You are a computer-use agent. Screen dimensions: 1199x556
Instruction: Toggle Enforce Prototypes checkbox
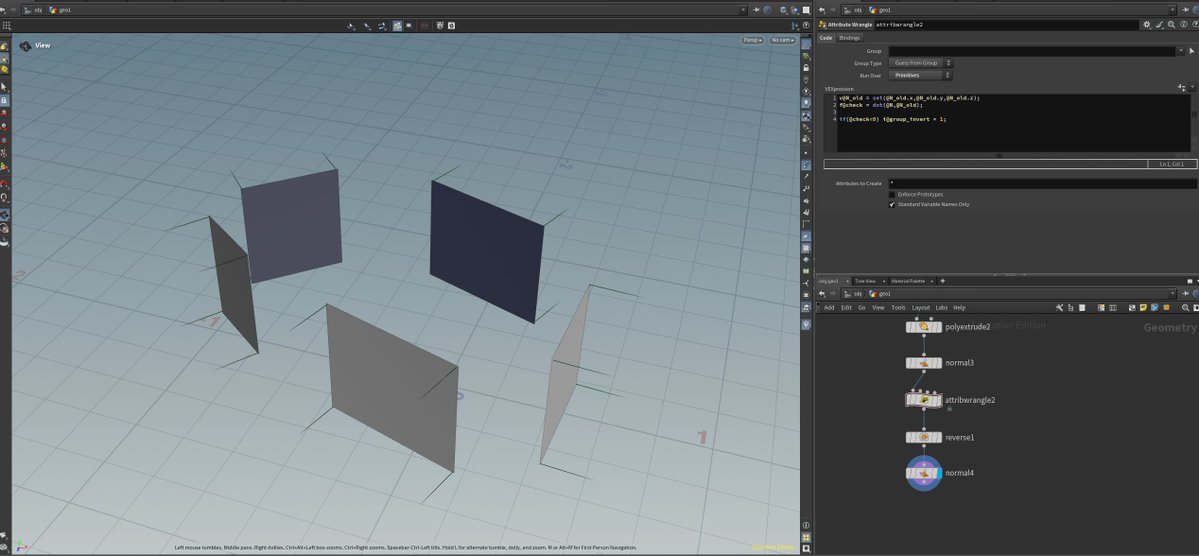tap(892, 194)
